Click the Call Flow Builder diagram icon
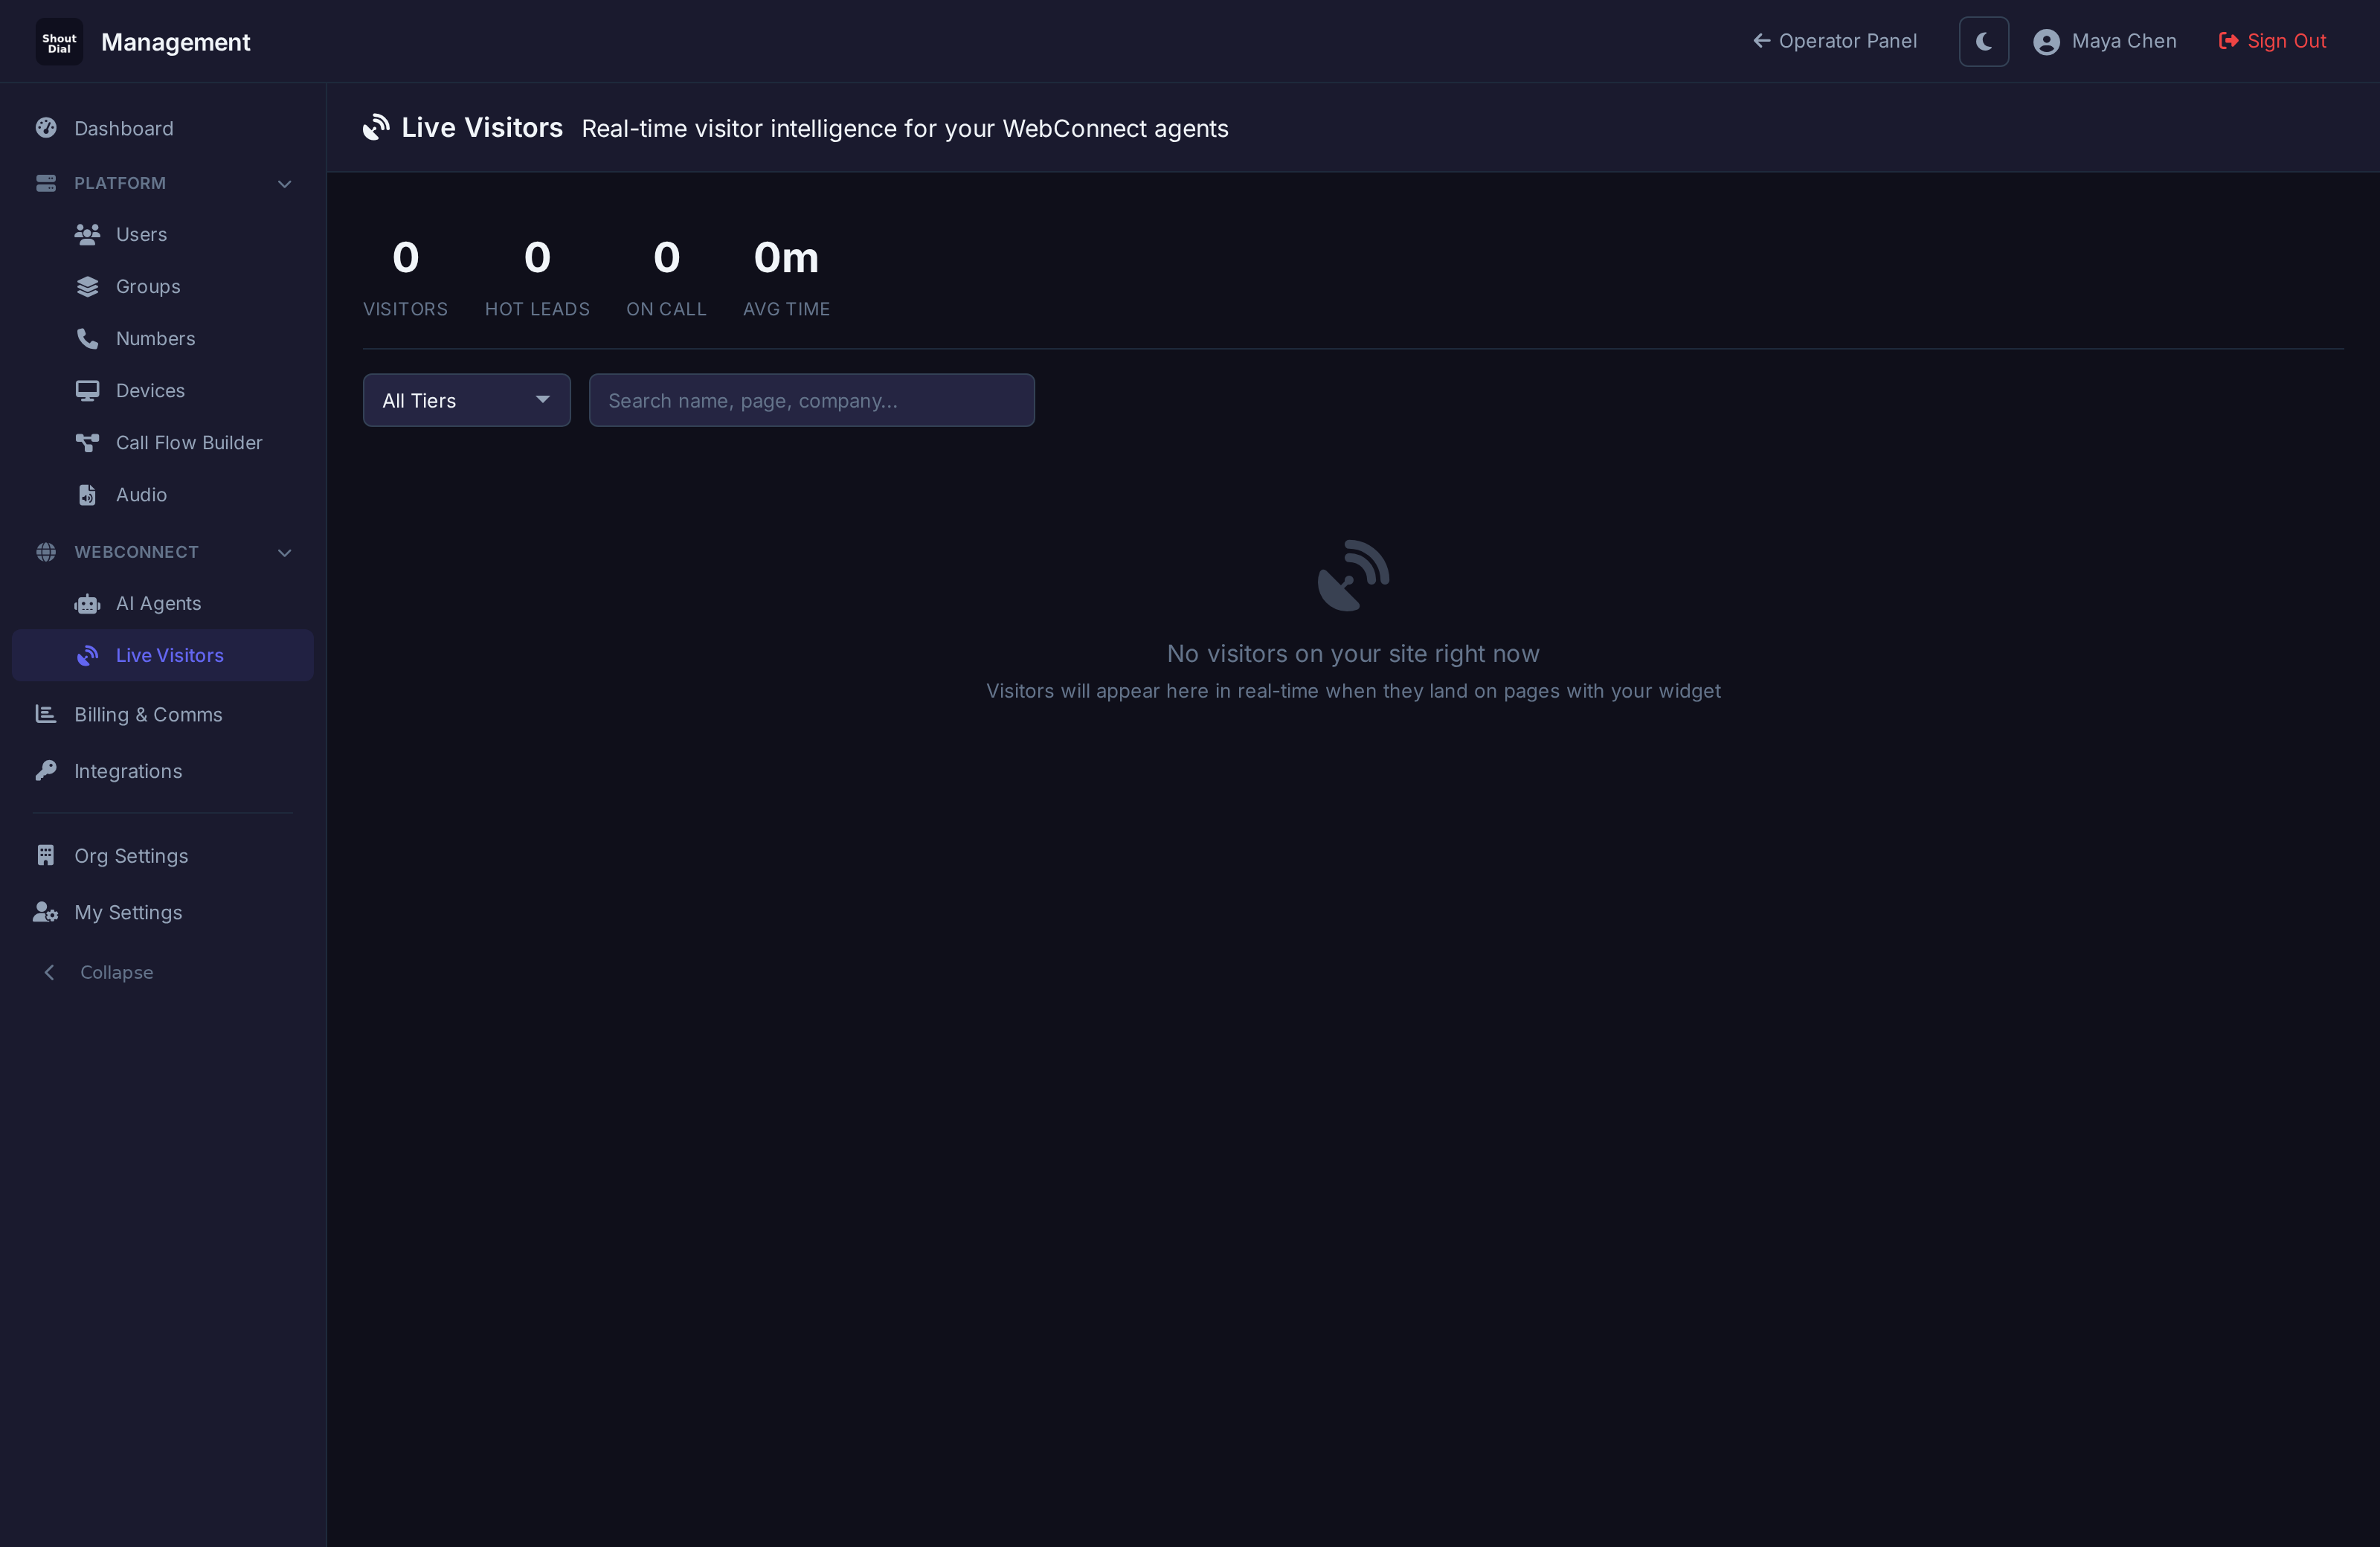The height and width of the screenshot is (1547, 2380). click(x=88, y=442)
